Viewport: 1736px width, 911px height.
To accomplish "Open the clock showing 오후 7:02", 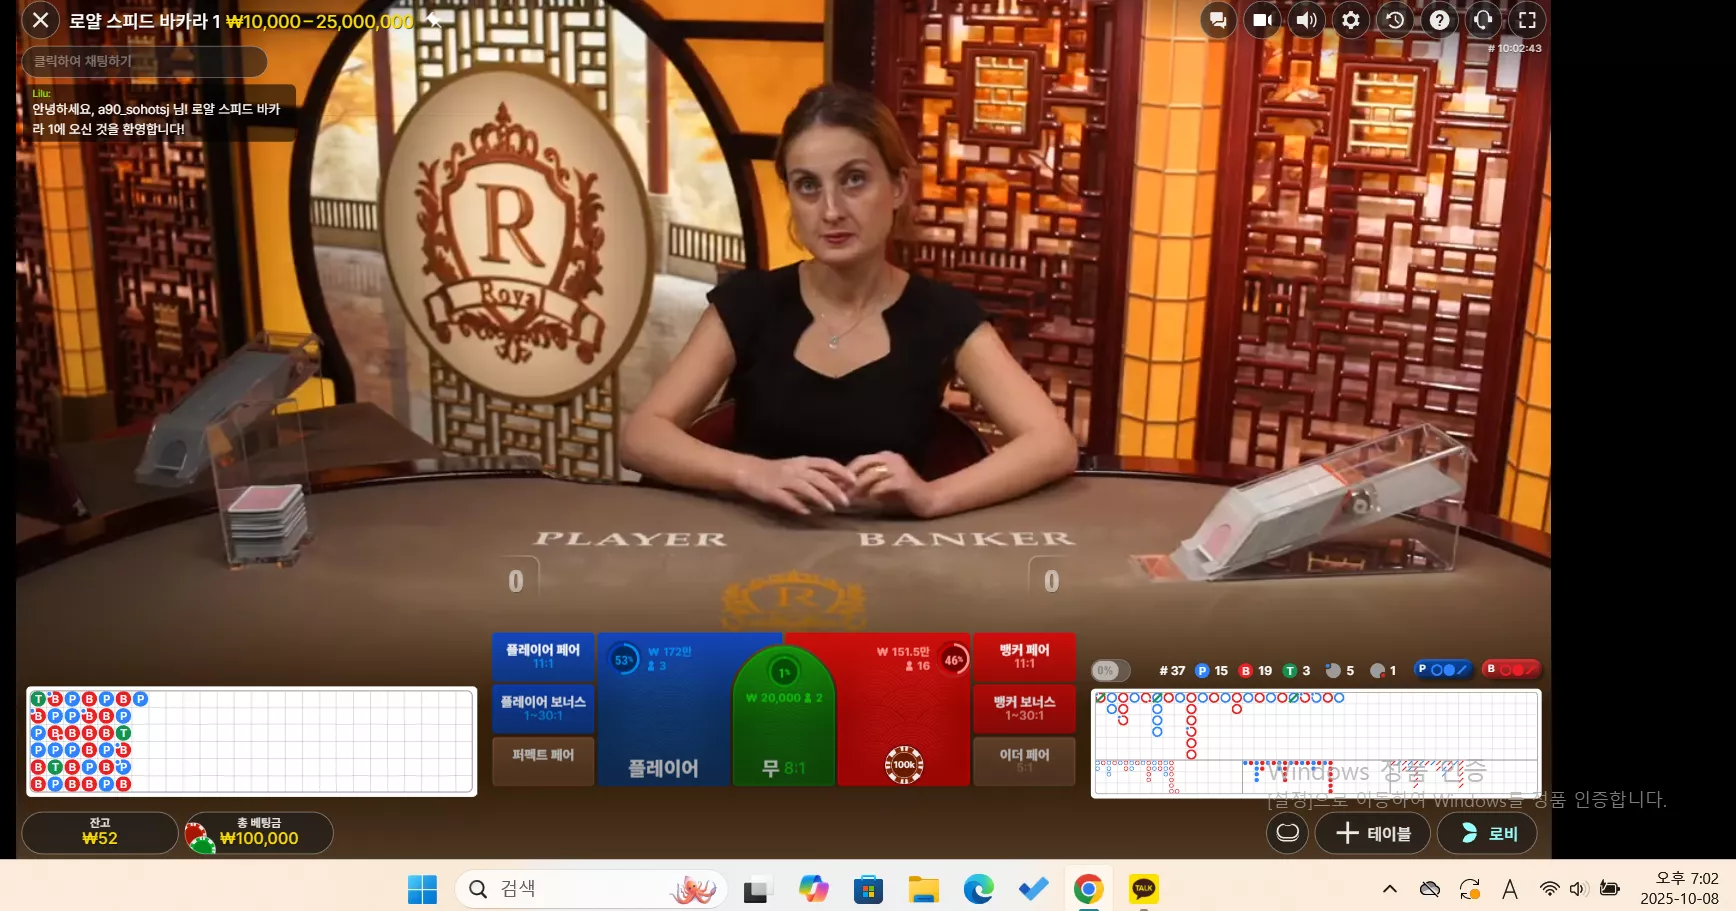I will pos(1679,888).
